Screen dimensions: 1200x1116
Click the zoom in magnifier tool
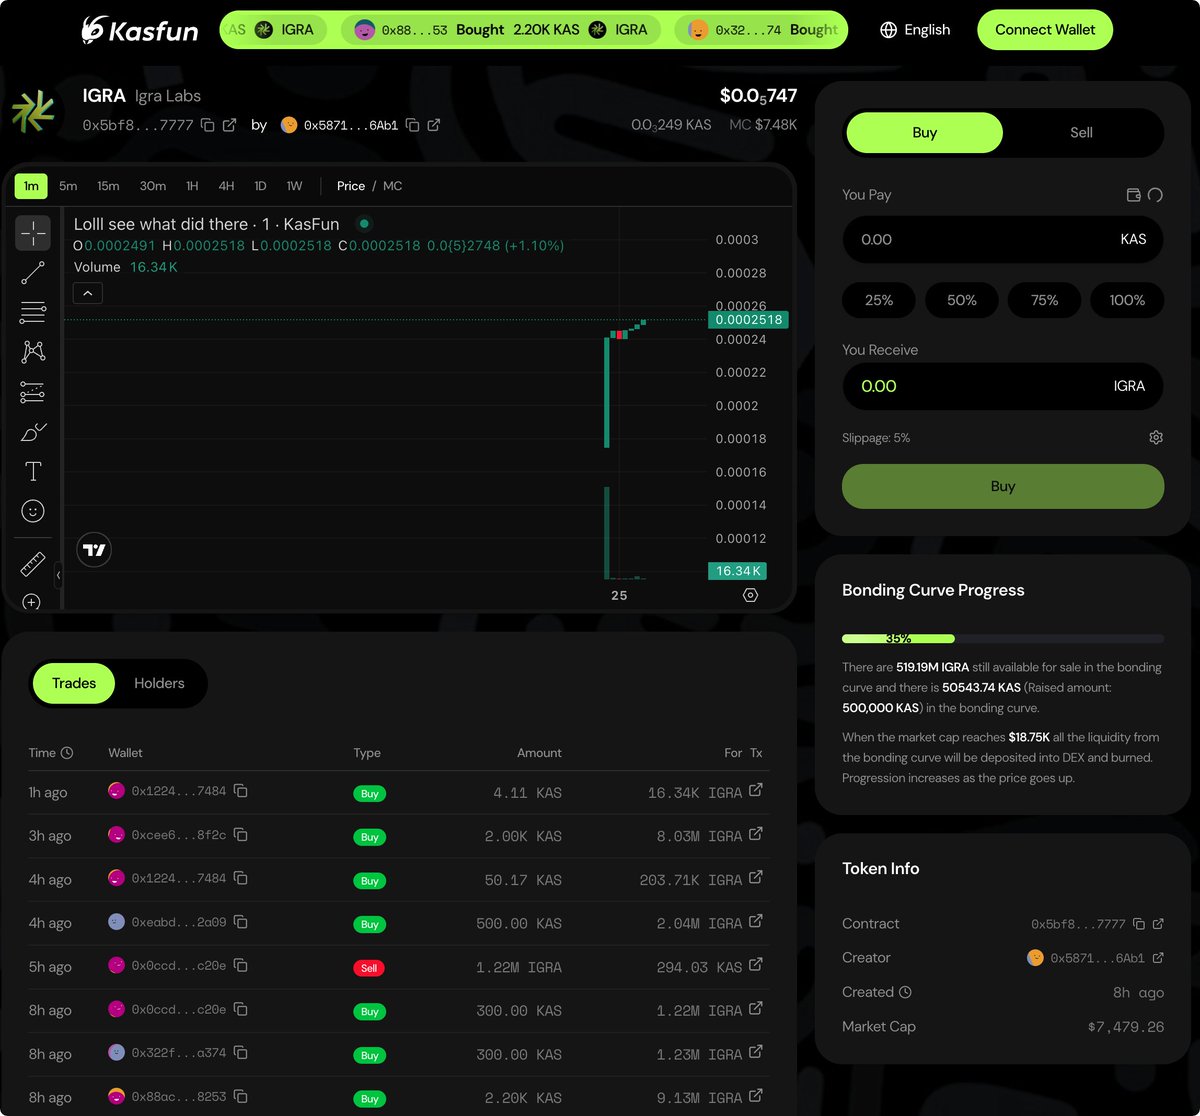pyautogui.click(x=32, y=602)
